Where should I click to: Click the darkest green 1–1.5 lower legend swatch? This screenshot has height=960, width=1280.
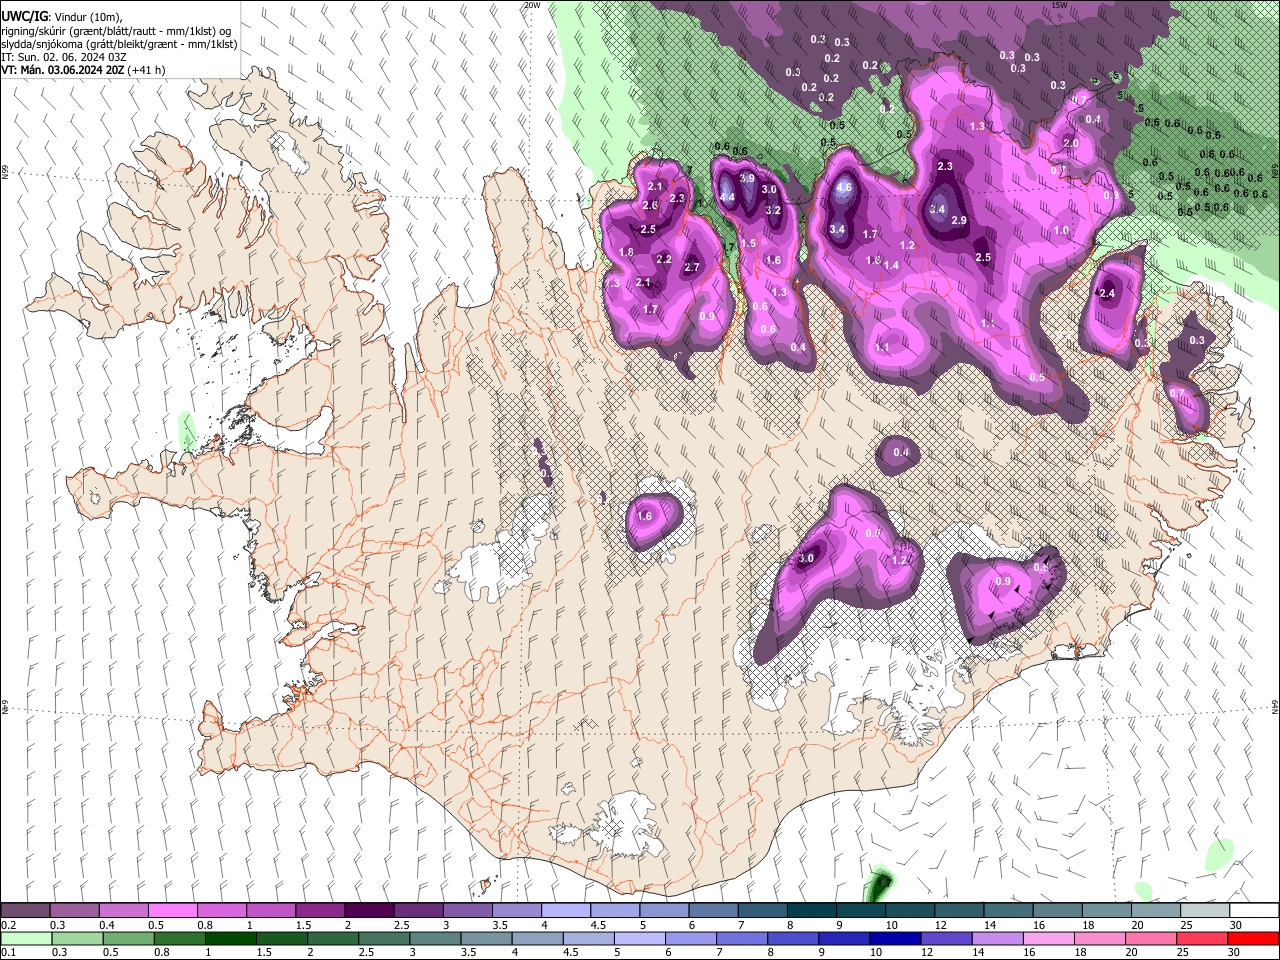point(230,938)
